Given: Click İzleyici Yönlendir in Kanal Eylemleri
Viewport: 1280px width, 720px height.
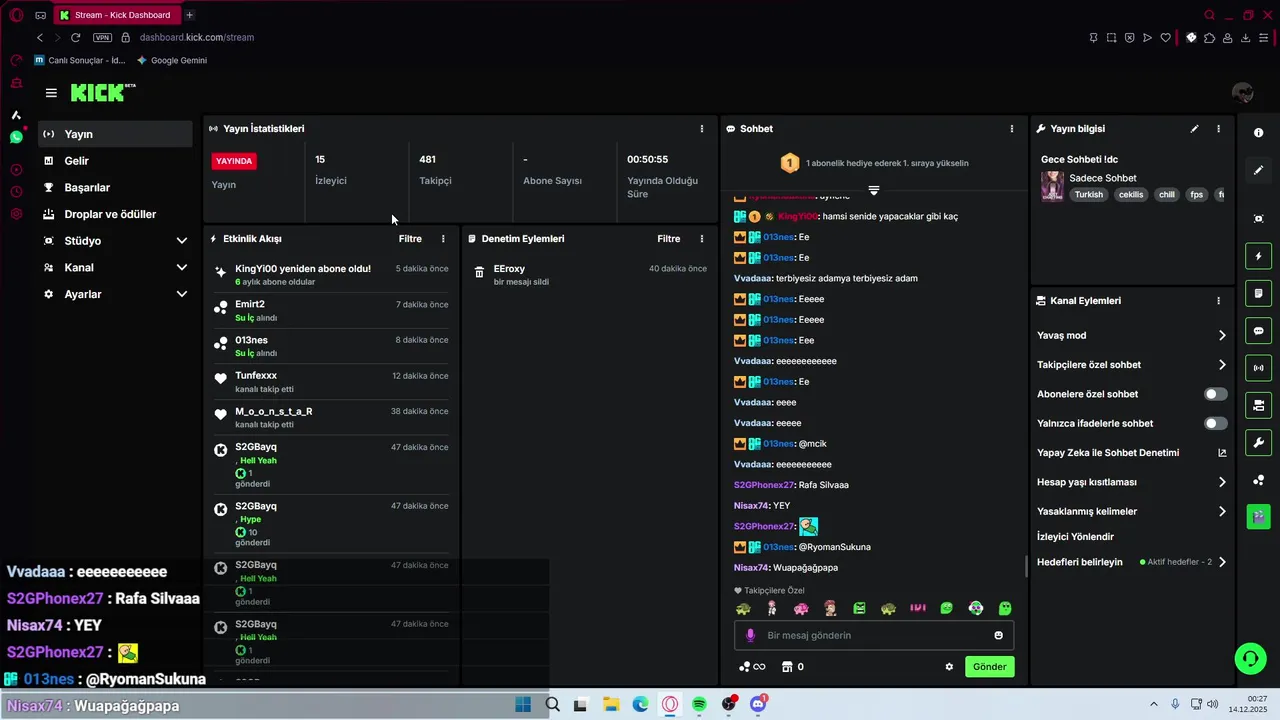Looking at the screenshot, I should [x=1075, y=537].
